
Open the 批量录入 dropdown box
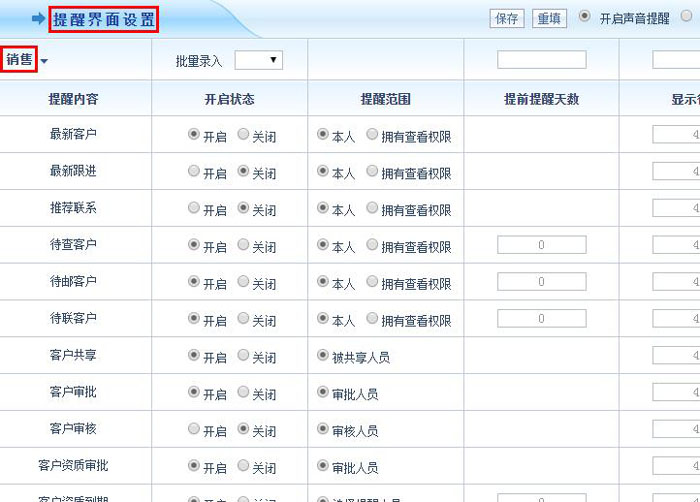click(x=259, y=61)
